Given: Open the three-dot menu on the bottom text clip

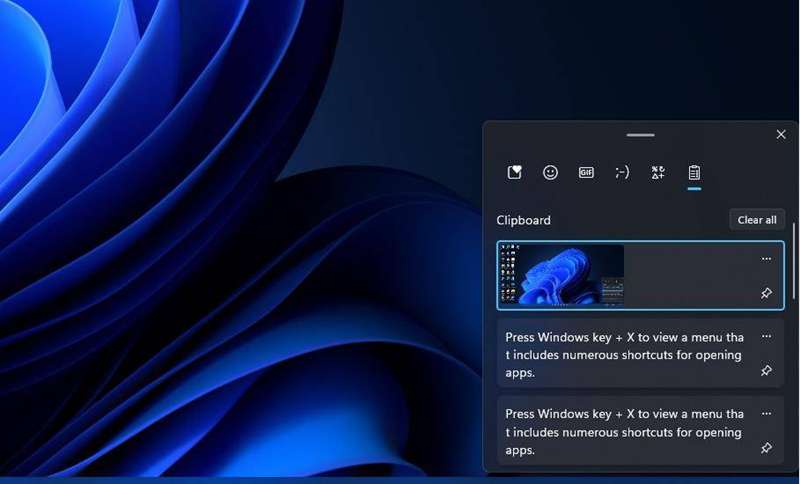Looking at the screenshot, I should tap(766, 413).
